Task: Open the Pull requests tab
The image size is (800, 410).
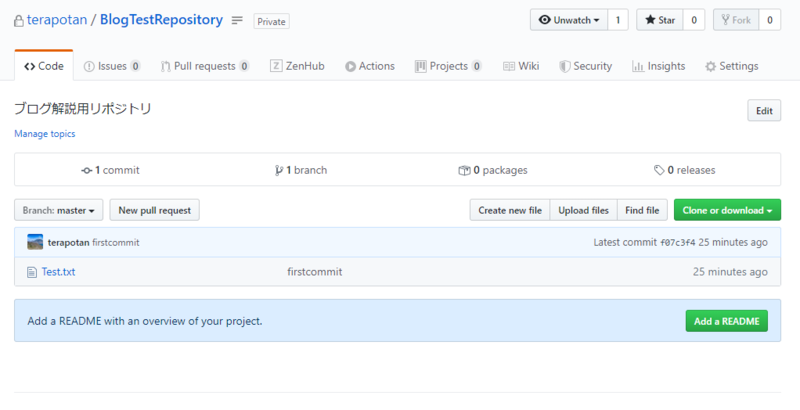Action: pos(205,66)
